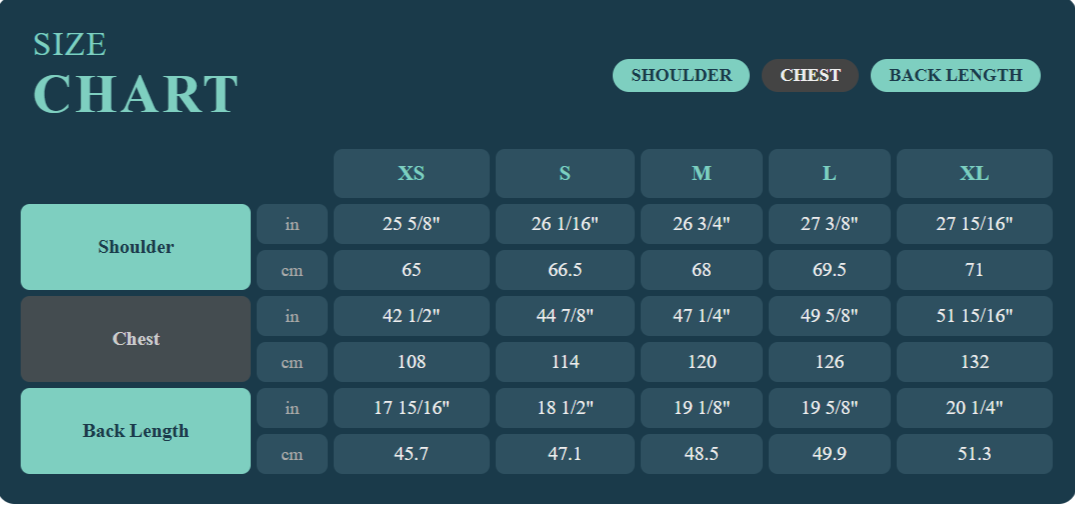
Task: Toggle the SHOULDER pill filter
Action: pyautogui.click(x=681, y=75)
